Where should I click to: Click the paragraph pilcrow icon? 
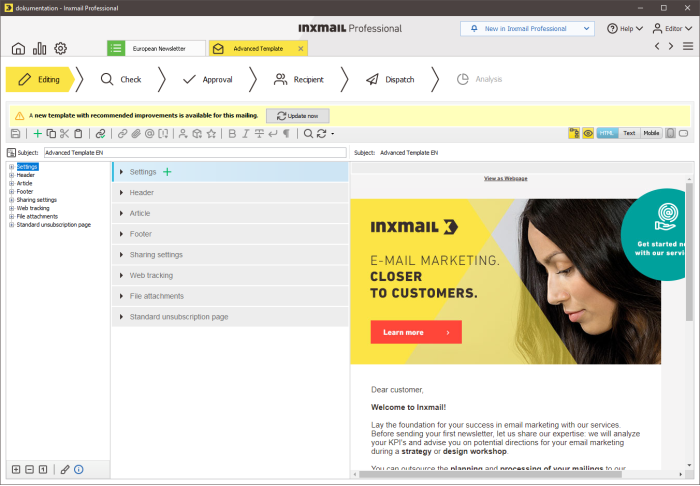coord(287,133)
